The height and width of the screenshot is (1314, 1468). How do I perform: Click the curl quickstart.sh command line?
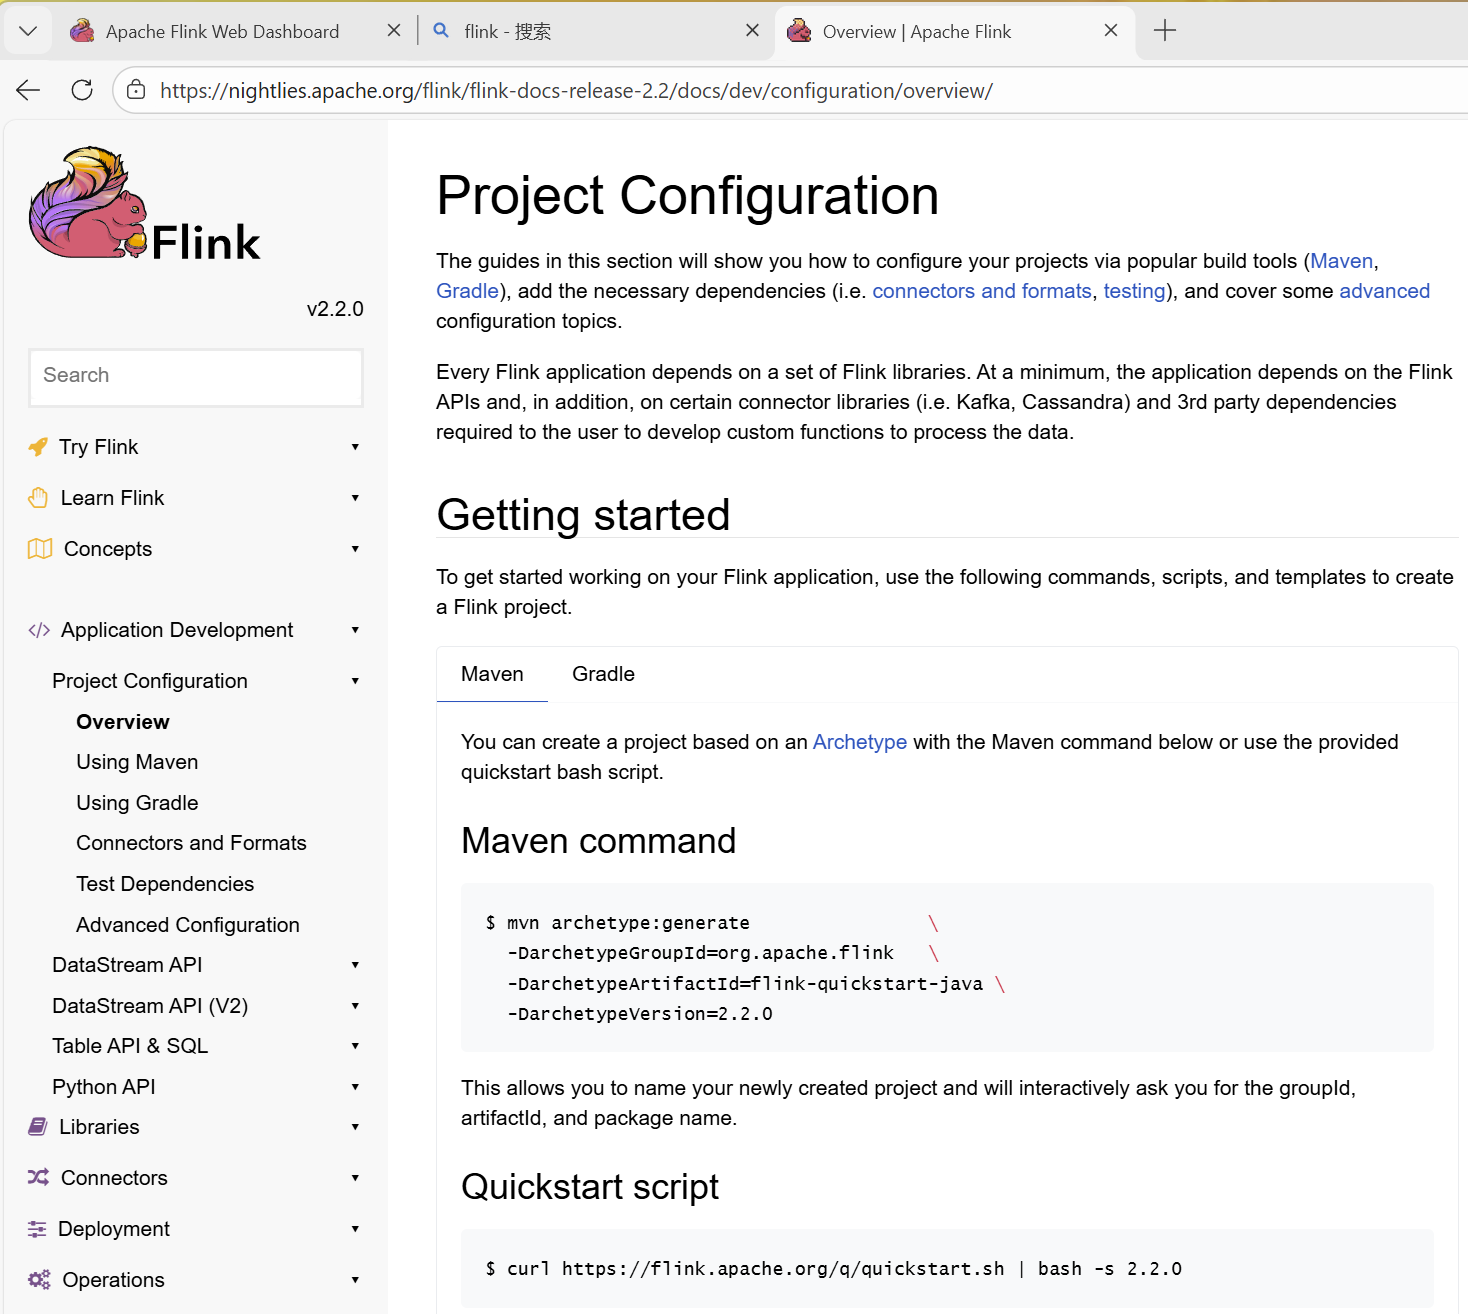(834, 1269)
